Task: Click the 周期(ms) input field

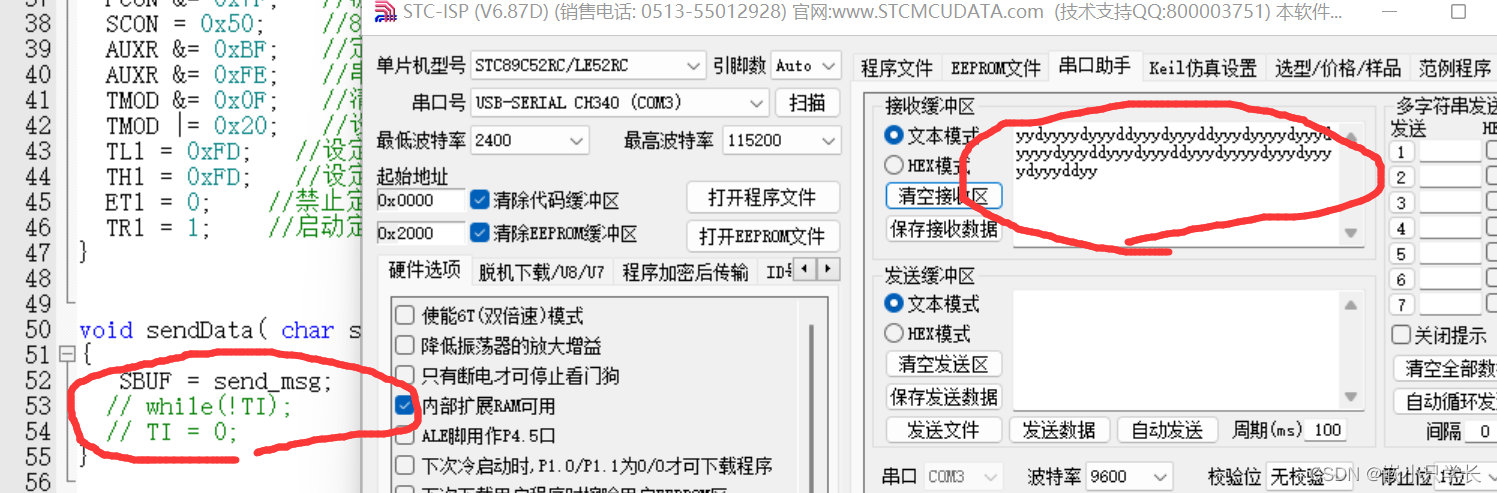Action: [1326, 430]
